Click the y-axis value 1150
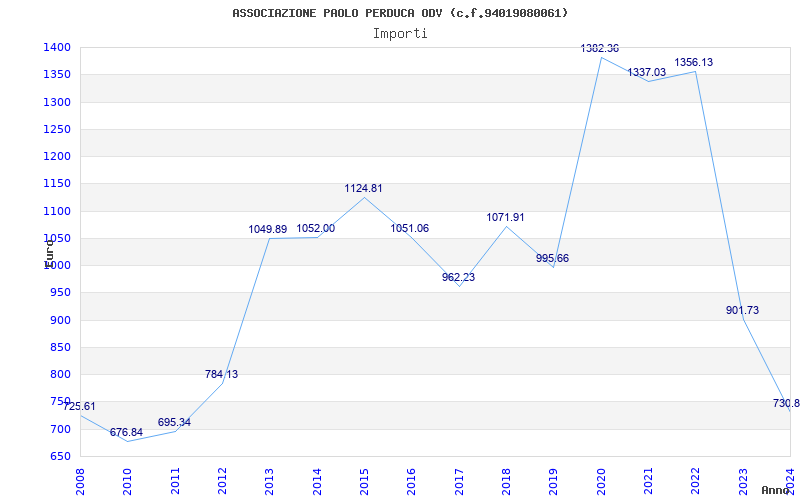This screenshot has width=800, height=500. (57, 184)
